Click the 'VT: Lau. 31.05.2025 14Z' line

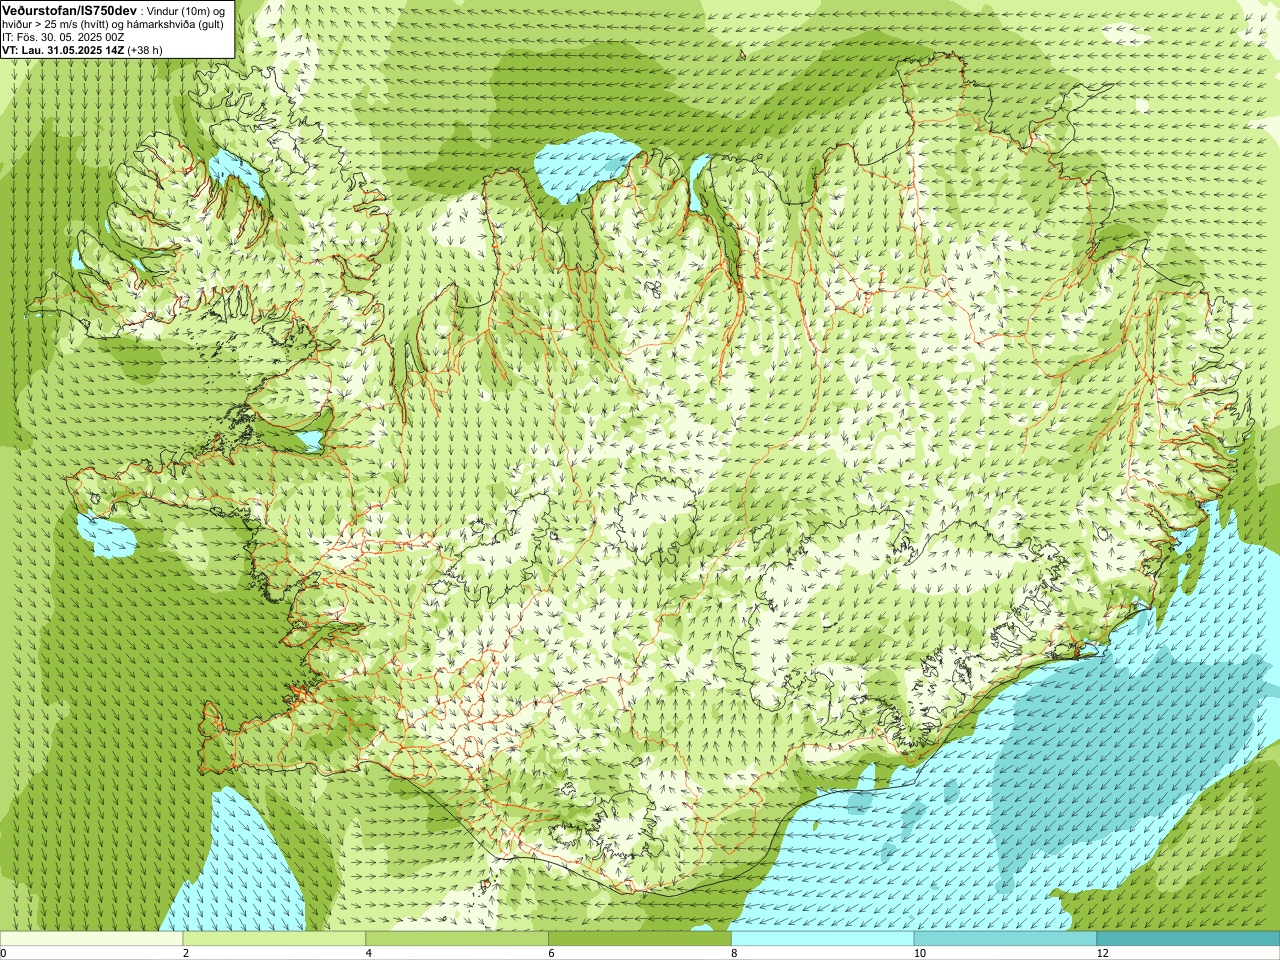(63, 49)
